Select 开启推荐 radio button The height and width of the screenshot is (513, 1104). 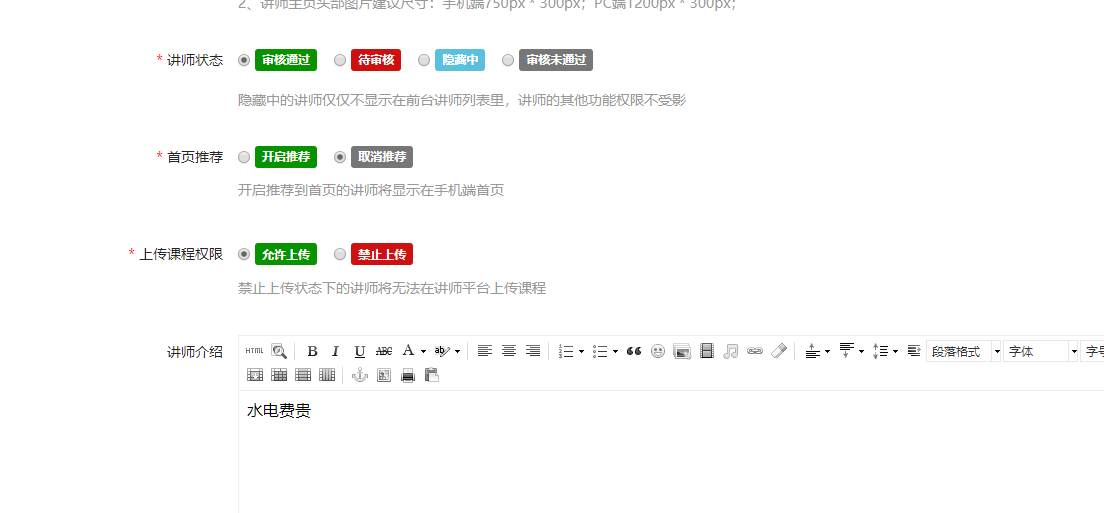coord(244,157)
